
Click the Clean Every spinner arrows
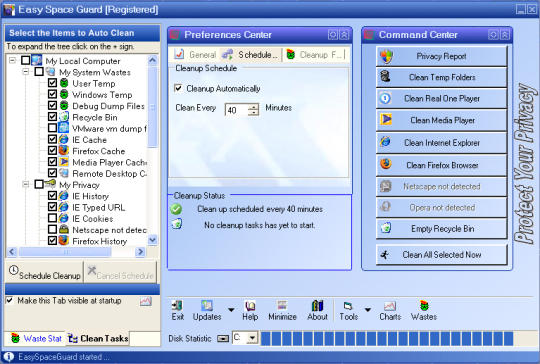click(253, 110)
